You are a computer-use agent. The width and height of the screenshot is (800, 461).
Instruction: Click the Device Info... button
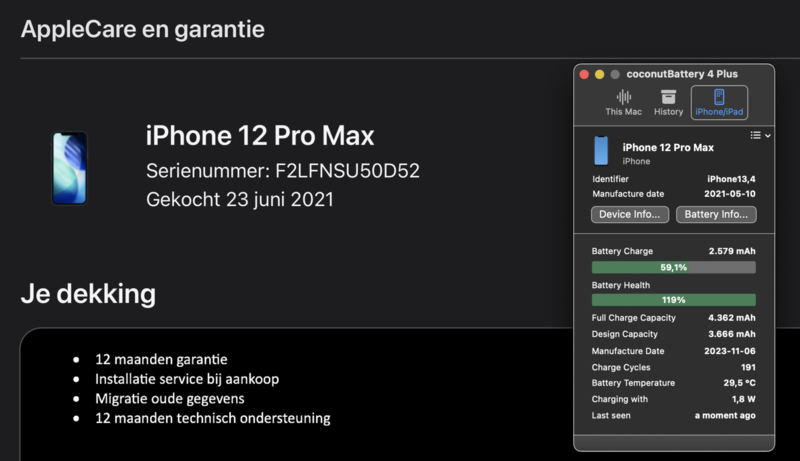tap(630, 214)
